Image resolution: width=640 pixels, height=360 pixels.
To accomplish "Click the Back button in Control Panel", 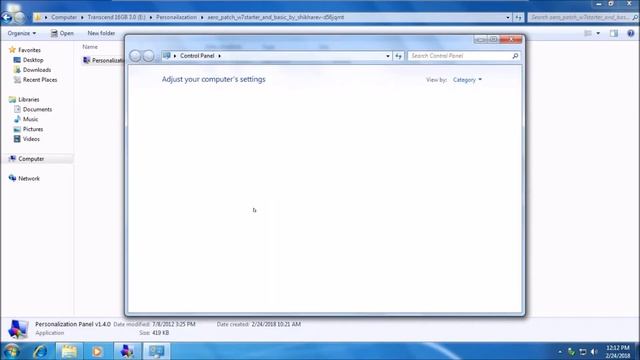I will [x=135, y=56].
